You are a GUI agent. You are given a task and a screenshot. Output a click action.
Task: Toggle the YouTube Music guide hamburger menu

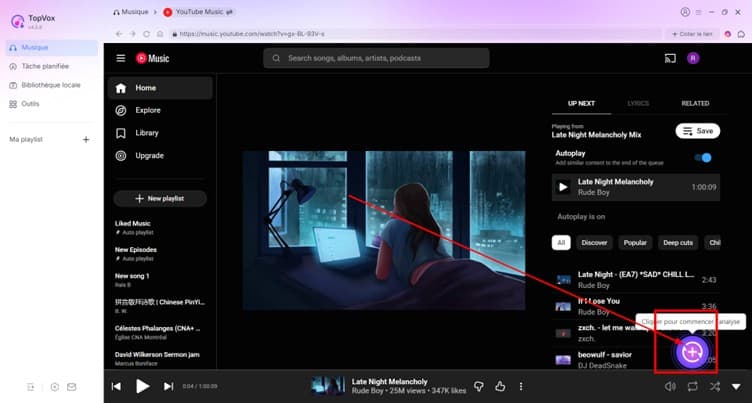coord(121,58)
